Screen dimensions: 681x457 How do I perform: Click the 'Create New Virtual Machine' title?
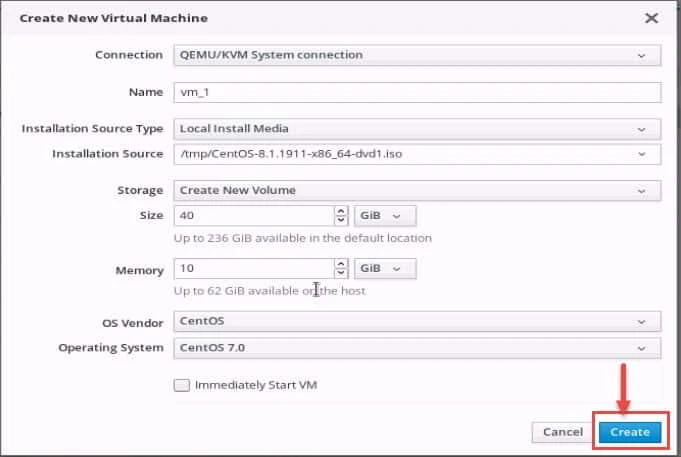[x=114, y=18]
